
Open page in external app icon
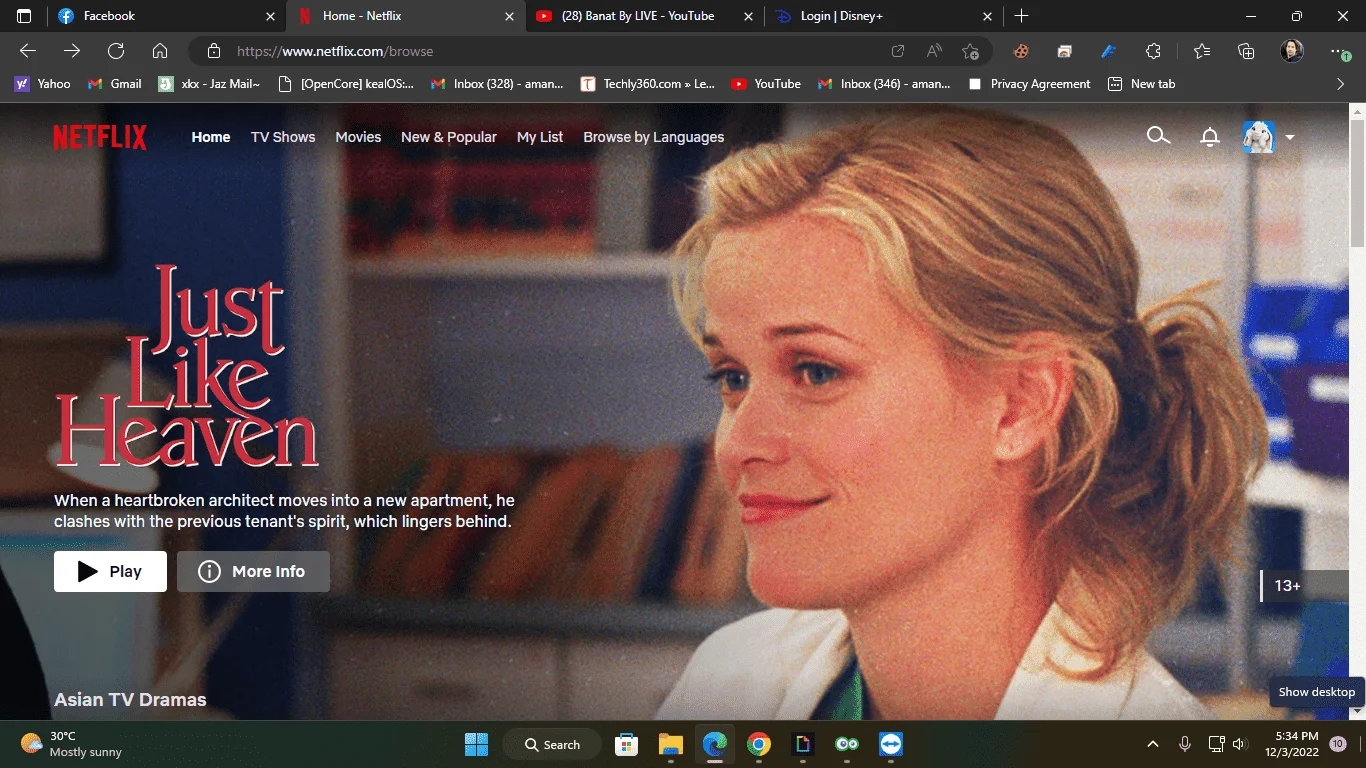[x=898, y=51]
